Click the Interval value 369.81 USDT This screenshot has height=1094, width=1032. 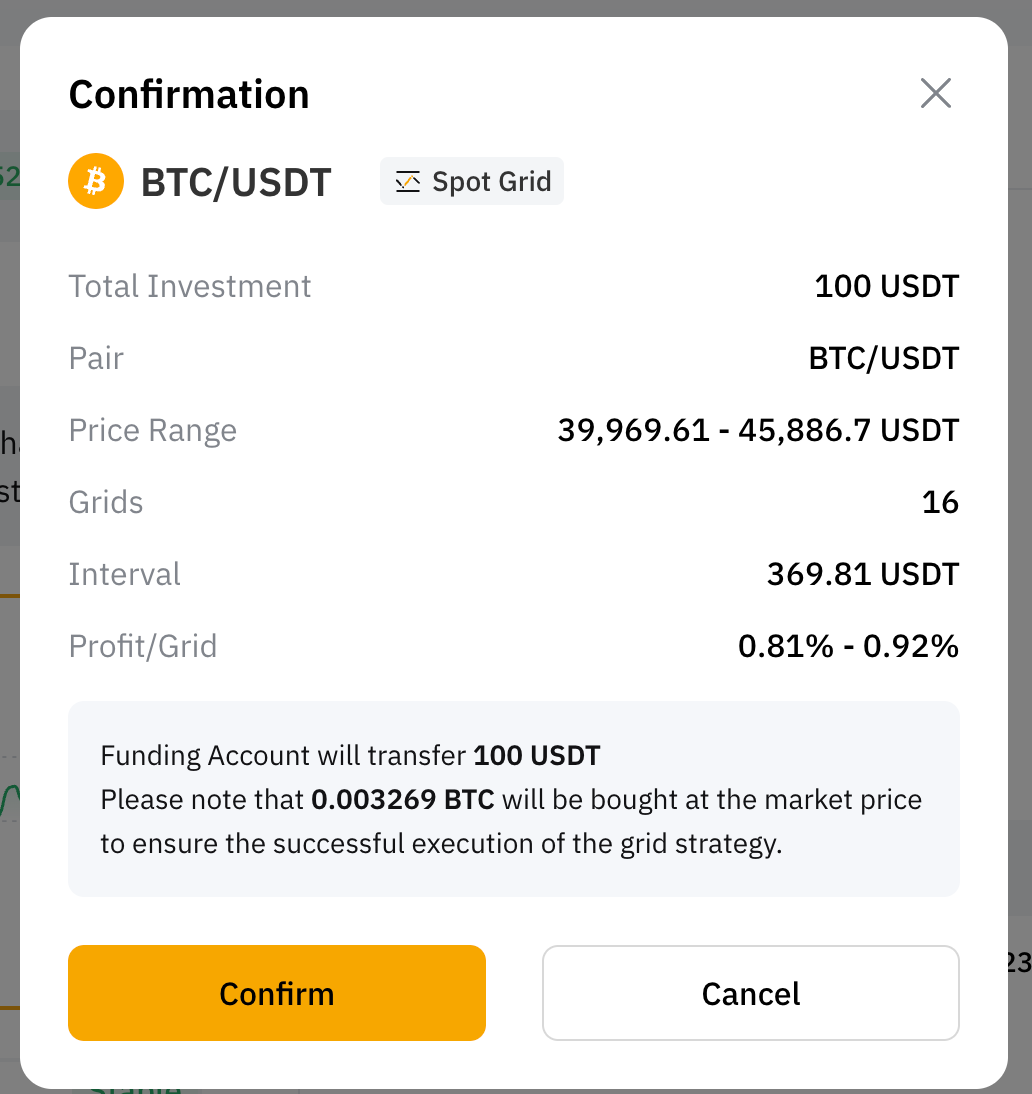click(862, 574)
